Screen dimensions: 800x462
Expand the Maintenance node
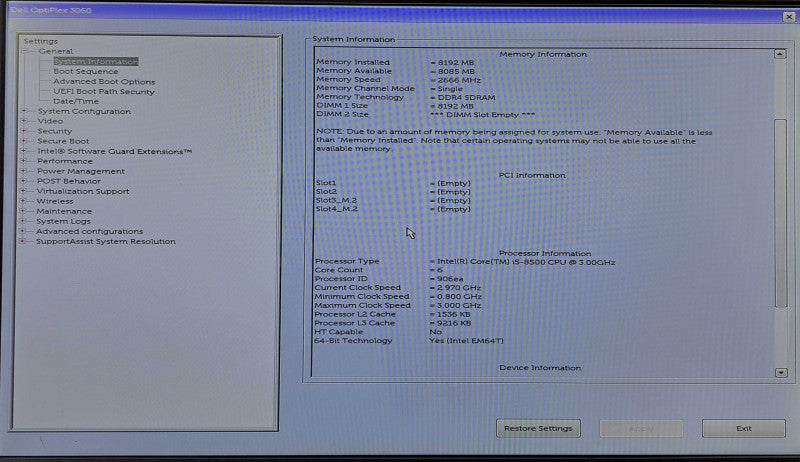pyautogui.click(x=23, y=211)
